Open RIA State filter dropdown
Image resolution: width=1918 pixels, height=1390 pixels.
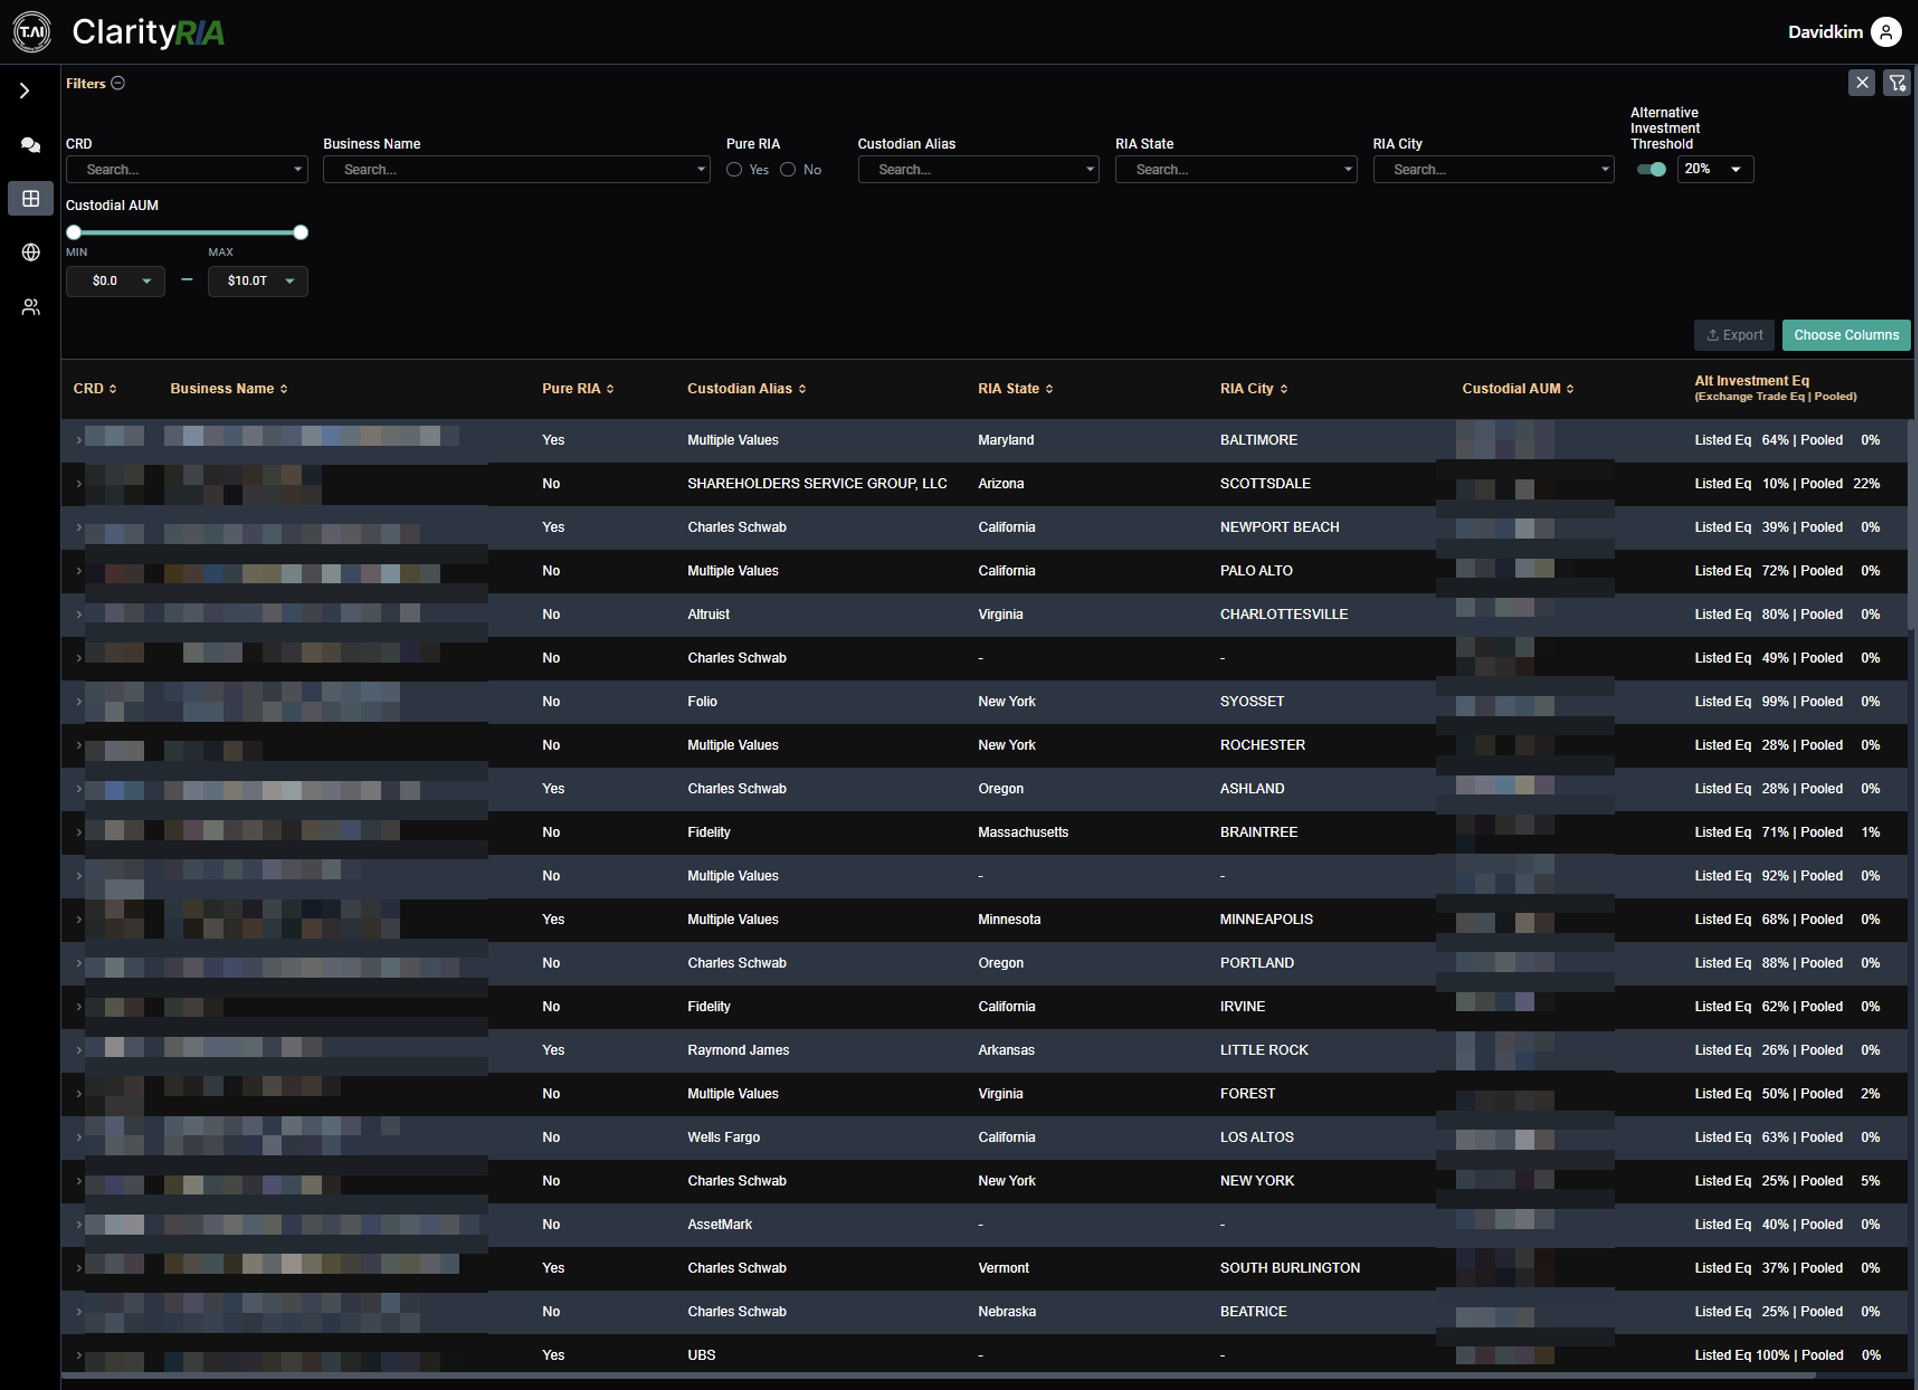point(1236,169)
